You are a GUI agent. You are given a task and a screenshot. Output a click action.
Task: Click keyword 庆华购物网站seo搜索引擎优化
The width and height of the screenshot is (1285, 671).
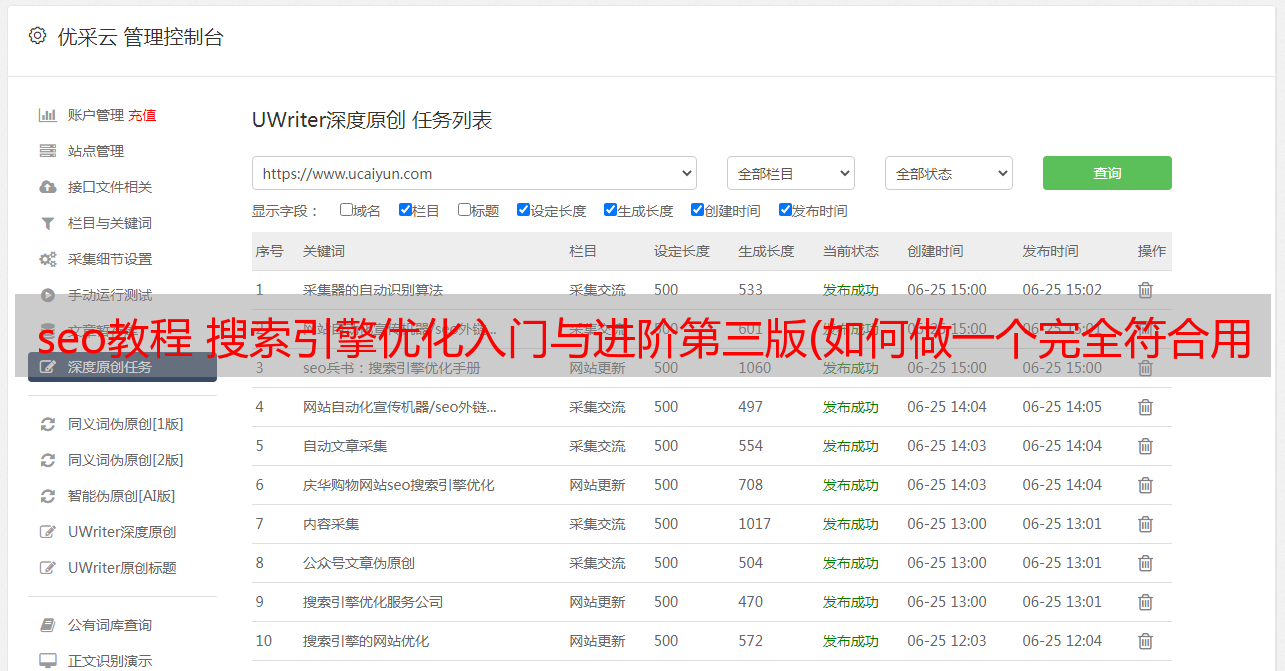point(399,485)
